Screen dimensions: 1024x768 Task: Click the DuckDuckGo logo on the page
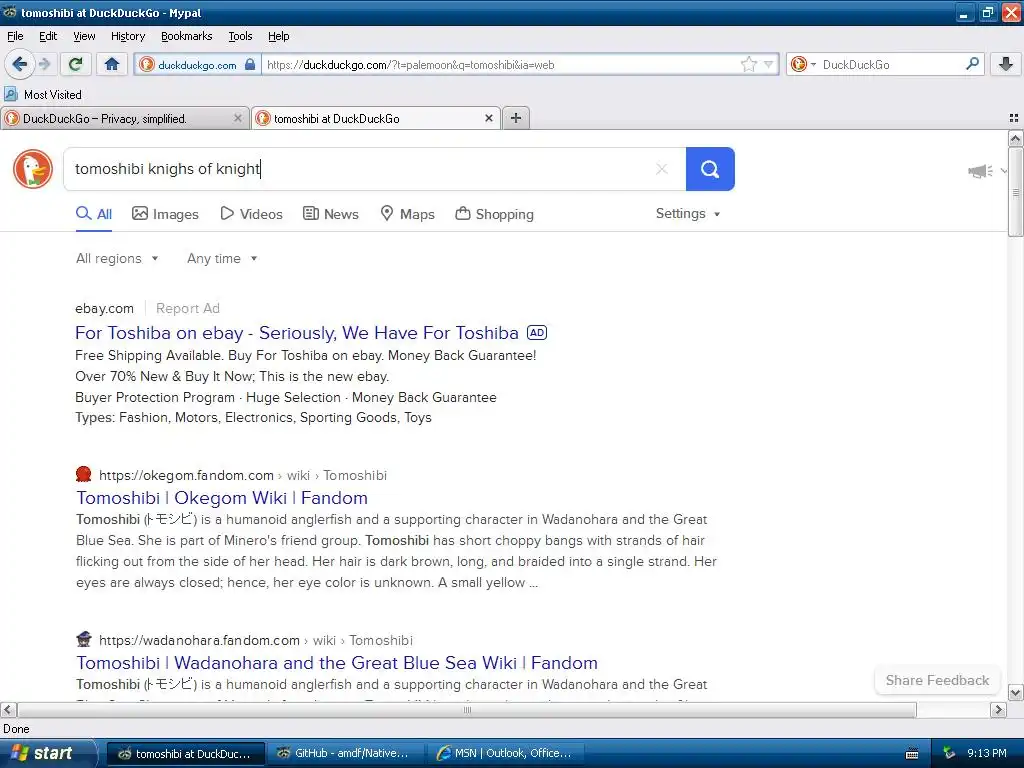33,169
